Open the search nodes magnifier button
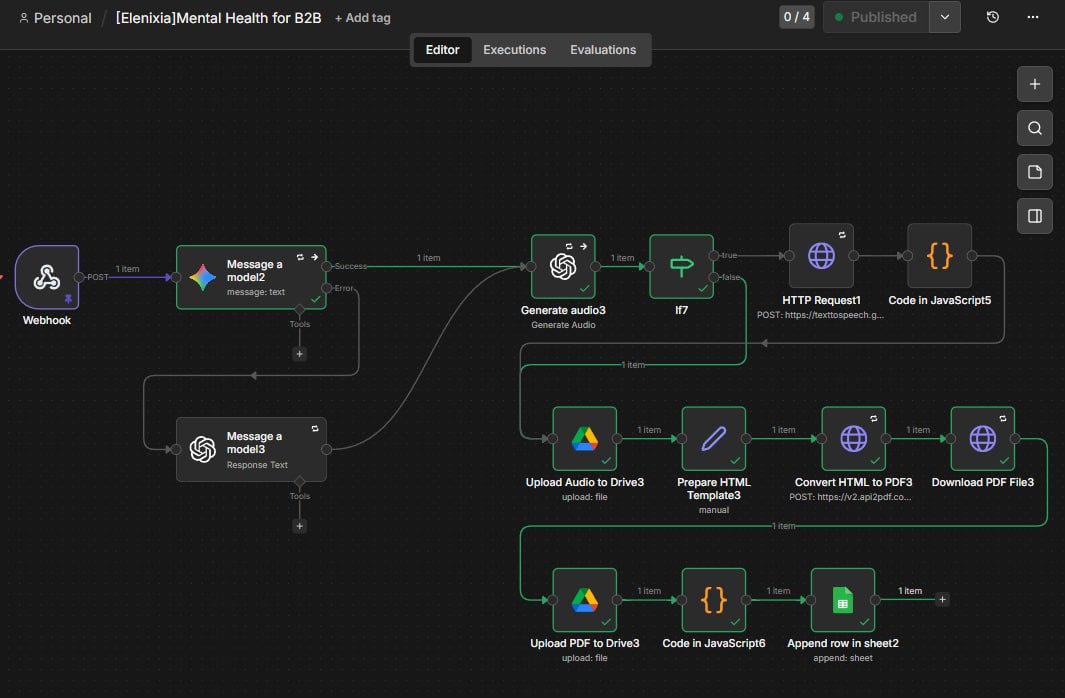The height and width of the screenshot is (698, 1065). (1034, 128)
